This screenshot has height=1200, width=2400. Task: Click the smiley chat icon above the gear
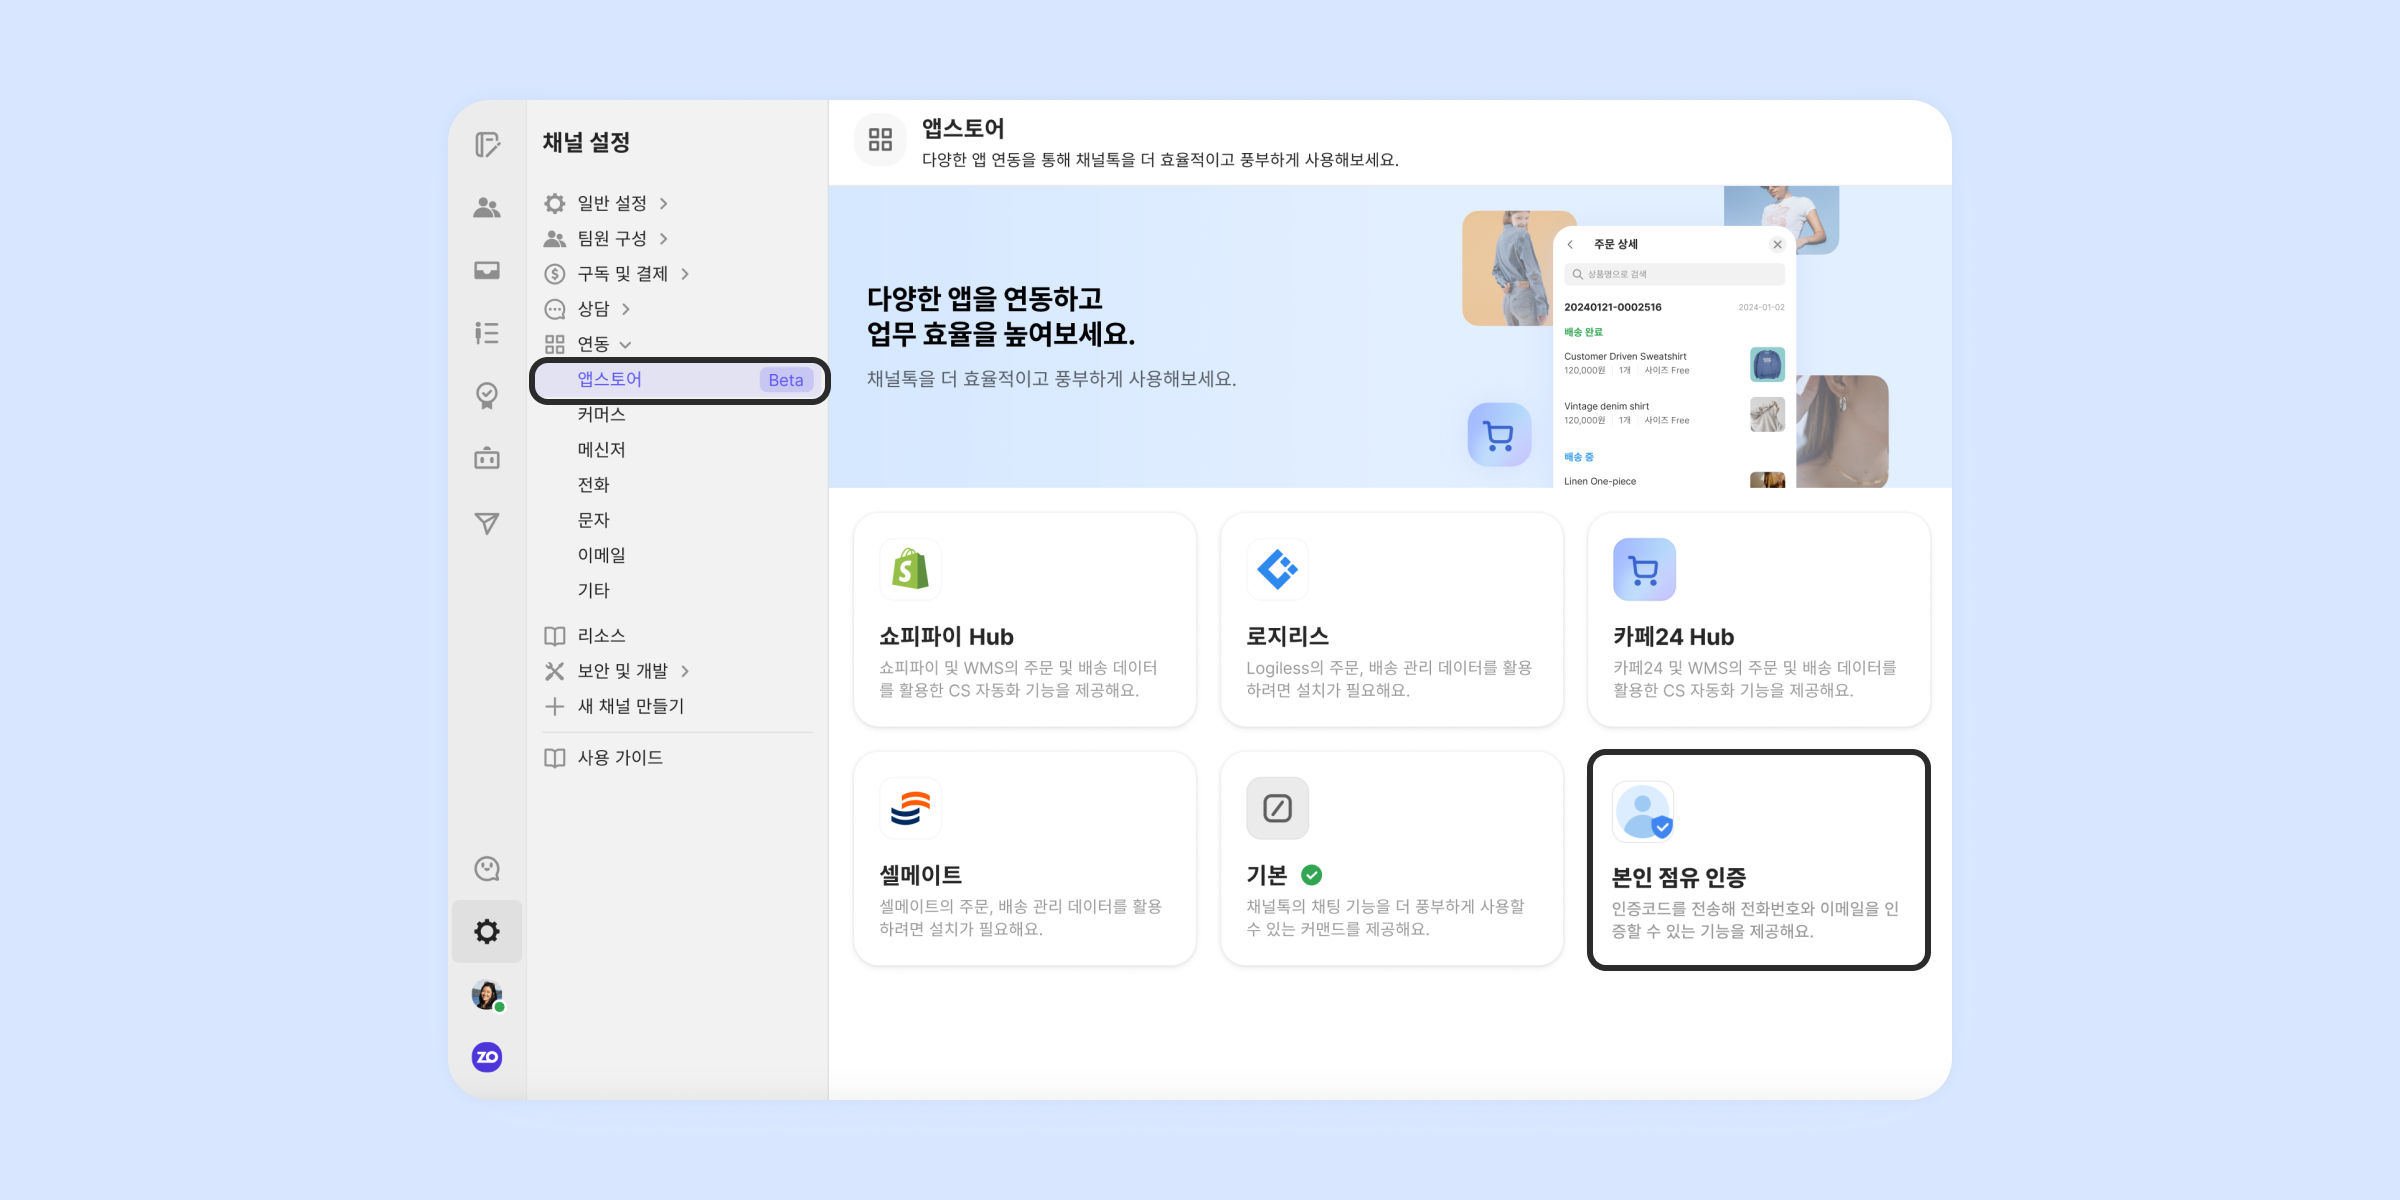tap(487, 868)
